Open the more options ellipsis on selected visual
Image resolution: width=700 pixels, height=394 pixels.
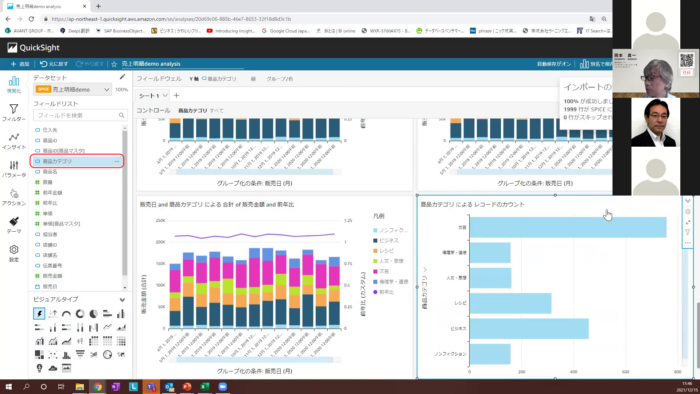[688, 243]
